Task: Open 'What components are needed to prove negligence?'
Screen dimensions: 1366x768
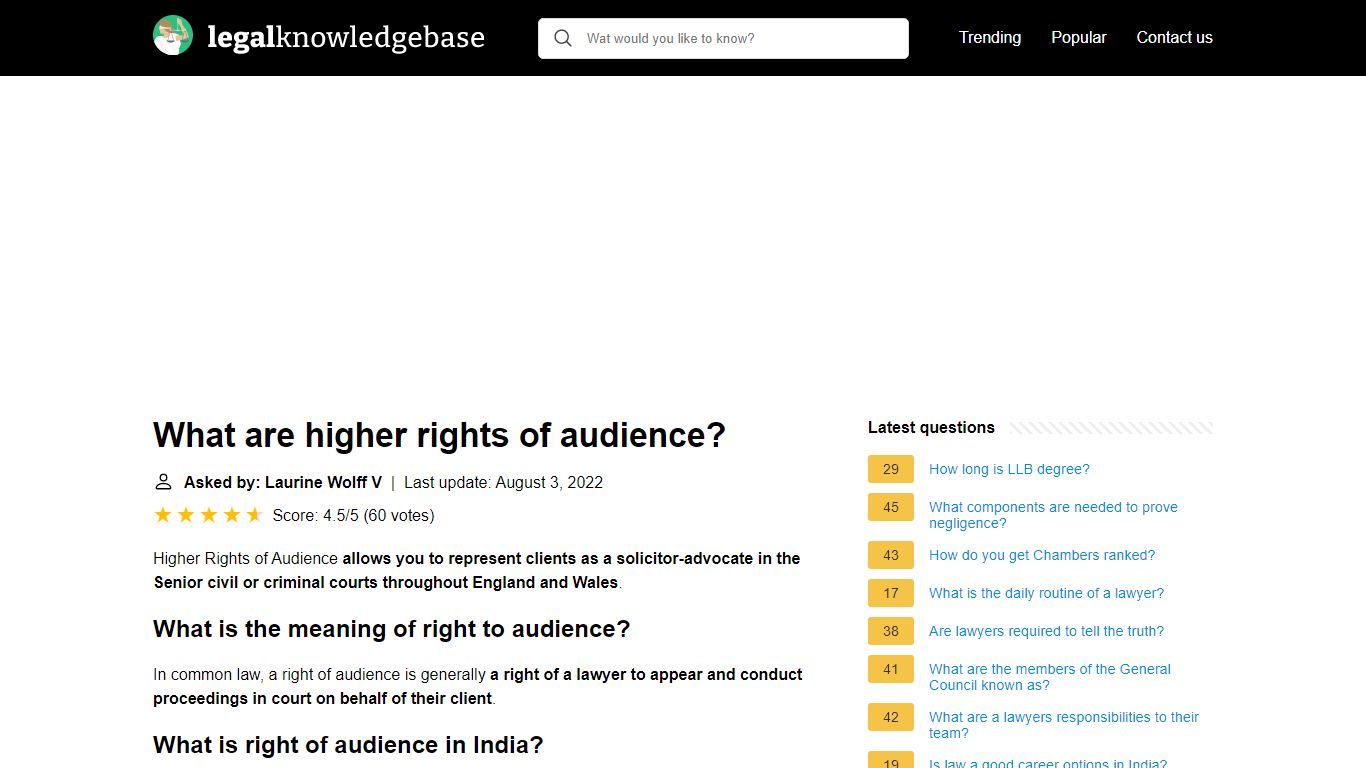Action: (x=1053, y=515)
